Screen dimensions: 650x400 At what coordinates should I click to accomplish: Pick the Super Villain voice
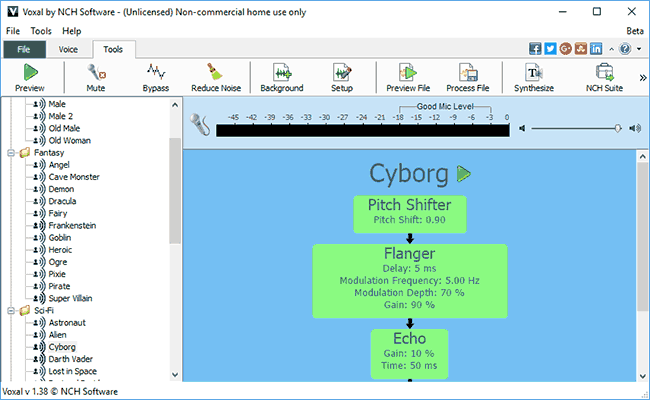[x=70, y=298]
